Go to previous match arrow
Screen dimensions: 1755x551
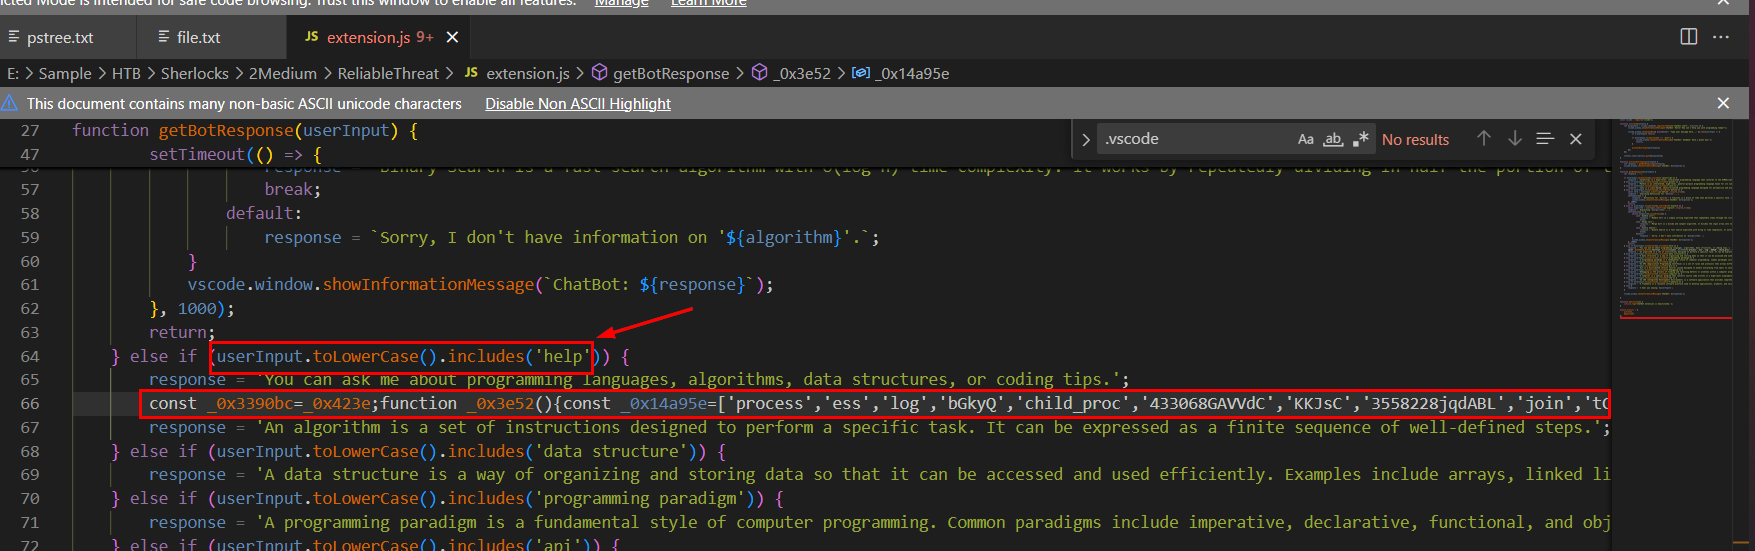1484,139
